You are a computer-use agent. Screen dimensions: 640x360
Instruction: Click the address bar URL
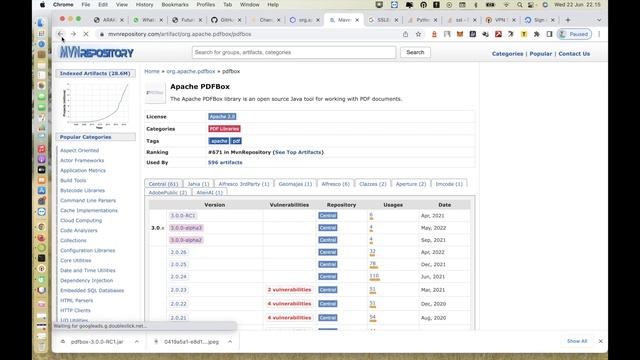tap(180, 34)
